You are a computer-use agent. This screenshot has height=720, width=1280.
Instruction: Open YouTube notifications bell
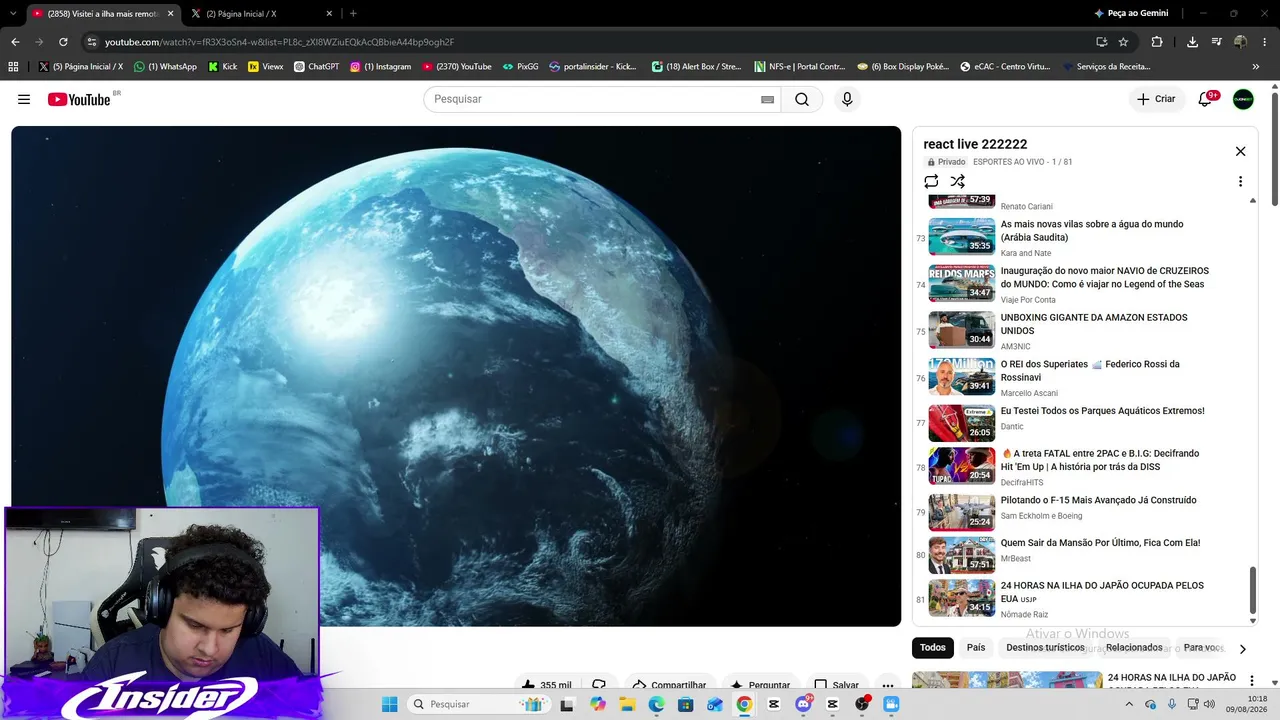click(x=1205, y=99)
